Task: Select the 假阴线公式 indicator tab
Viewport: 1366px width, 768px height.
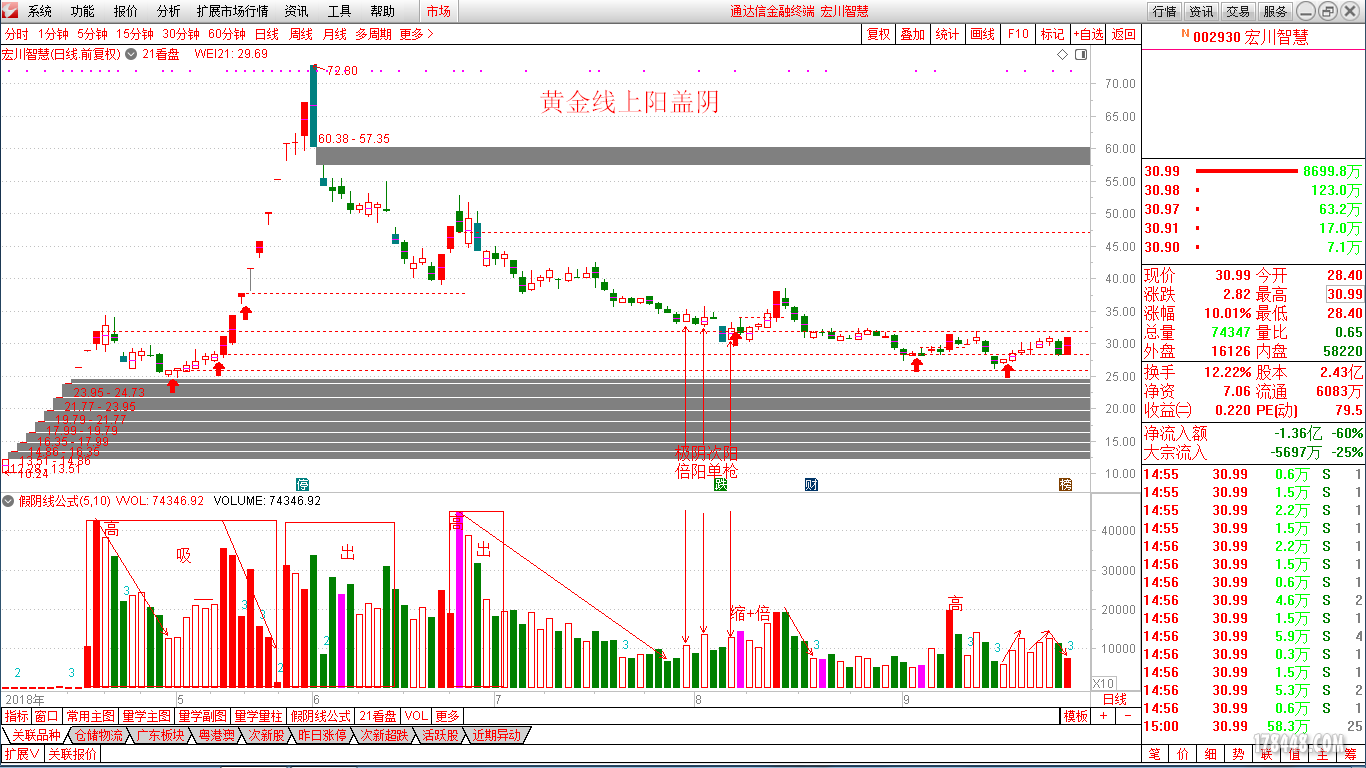Action: (x=321, y=716)
